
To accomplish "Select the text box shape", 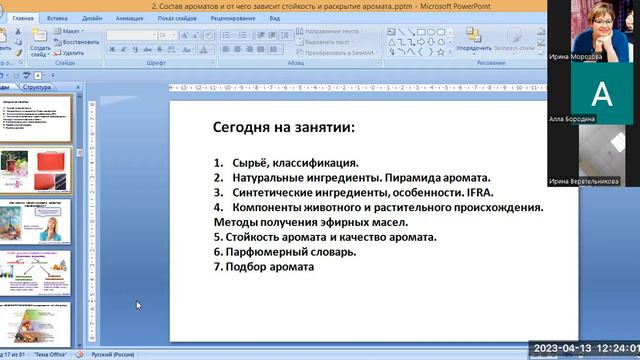I will [391, 32].
